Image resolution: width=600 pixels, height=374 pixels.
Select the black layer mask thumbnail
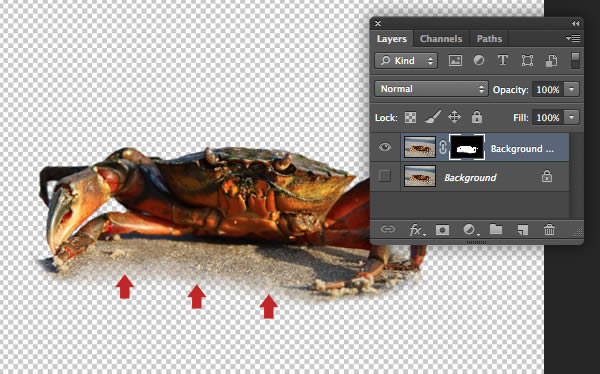(x=467, y=147)
